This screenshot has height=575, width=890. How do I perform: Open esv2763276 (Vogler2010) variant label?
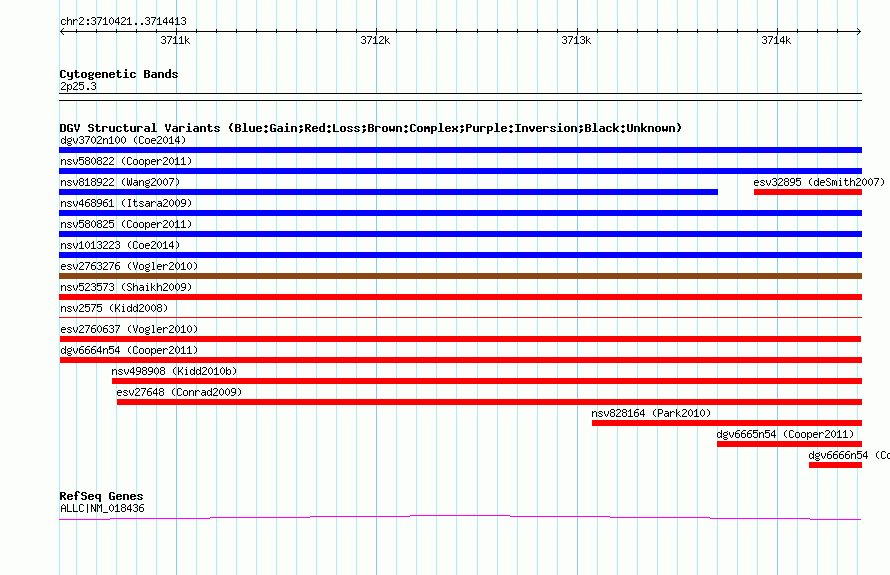(x=129, y=266)
